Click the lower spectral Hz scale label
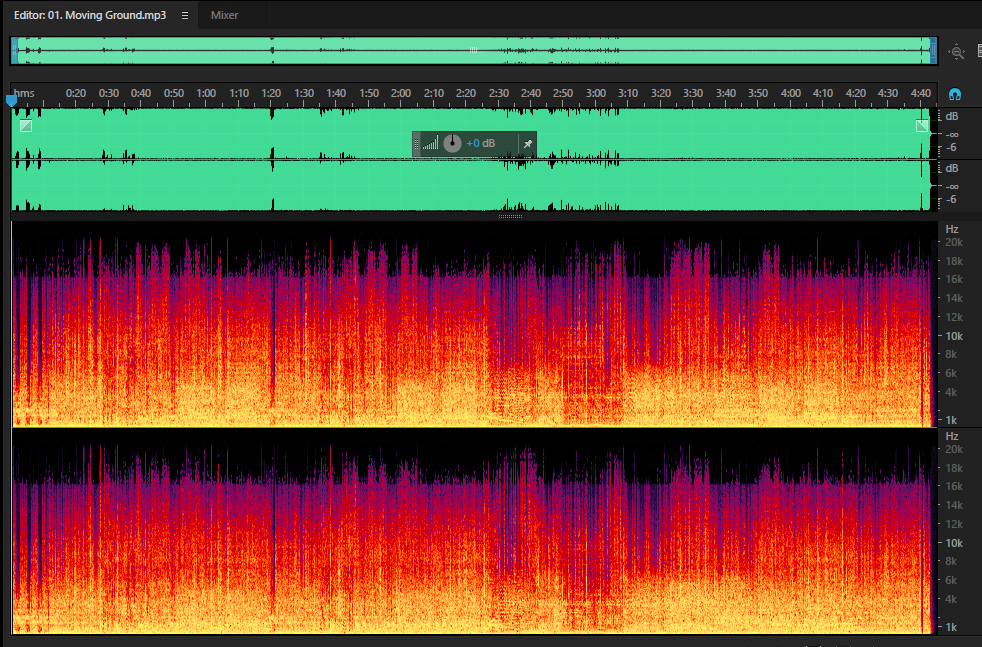The image size is (982, 647). pos(952,436)
